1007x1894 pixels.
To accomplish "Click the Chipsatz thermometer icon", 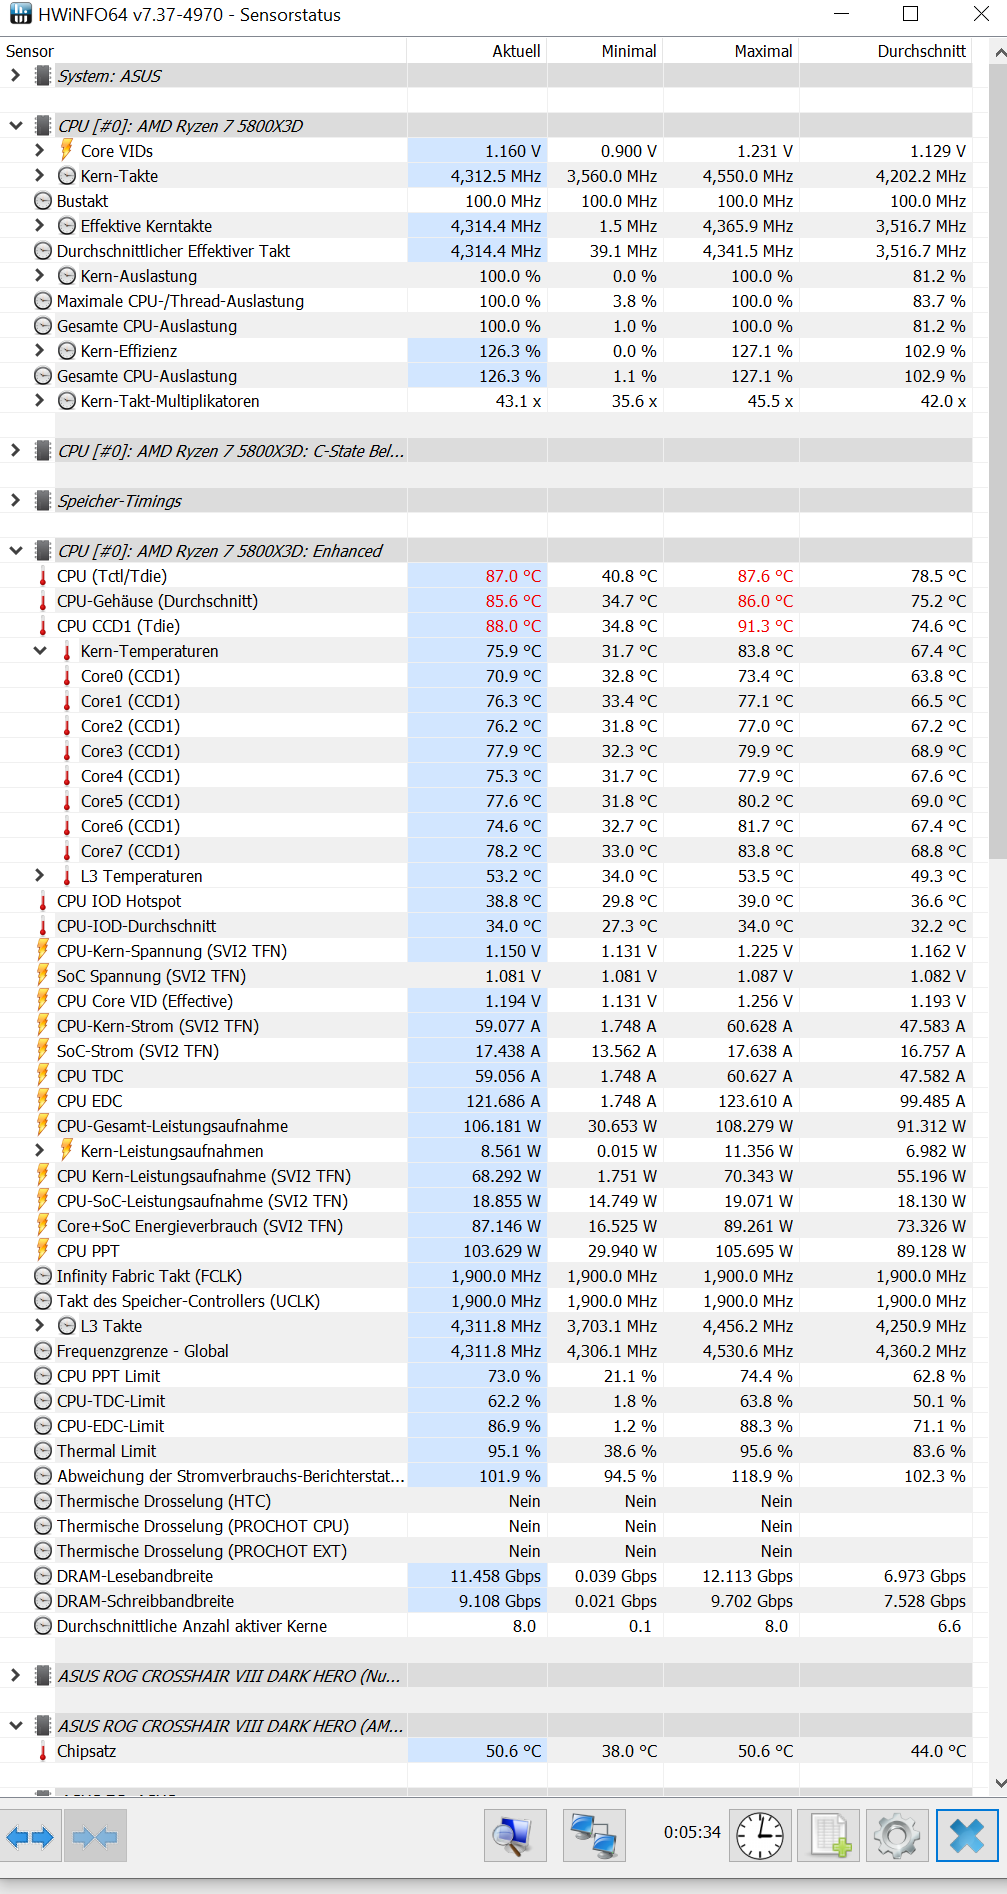I will [x=43, y=1751].
